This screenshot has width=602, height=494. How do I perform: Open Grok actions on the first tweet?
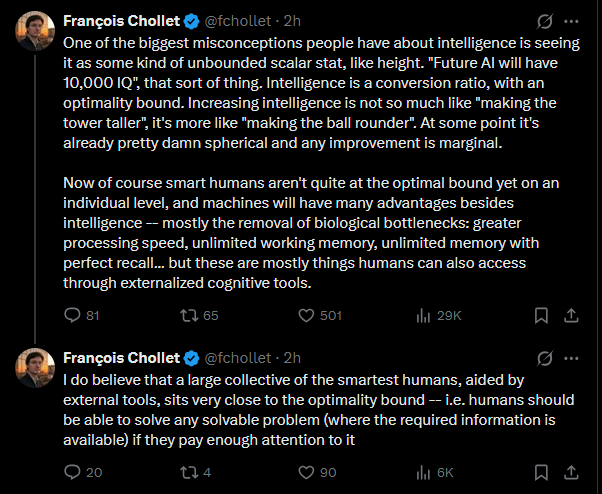[545, 20]
